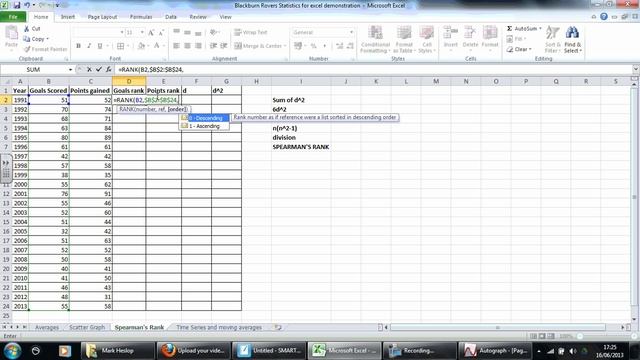Click the volume speaker tray icon
640x360 pixels.
(x=573, y=351)
